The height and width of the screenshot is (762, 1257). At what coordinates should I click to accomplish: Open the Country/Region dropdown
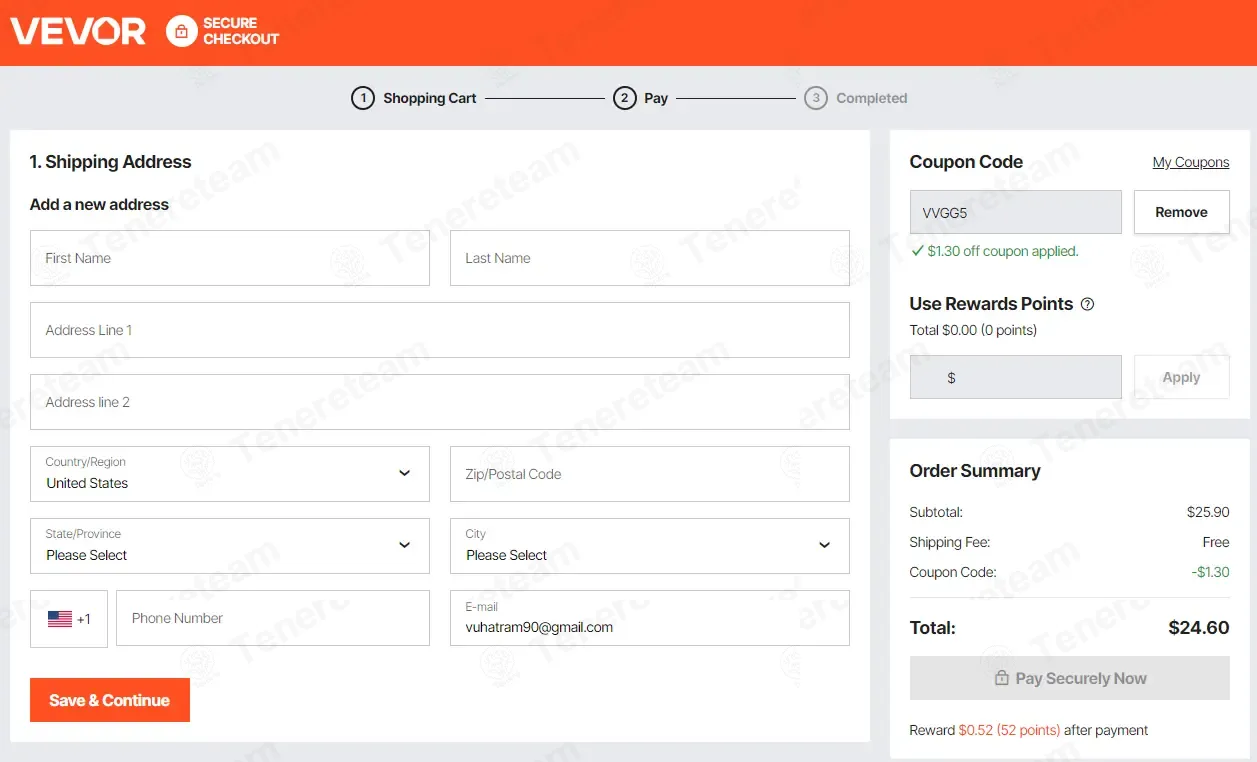click(230, 474)
